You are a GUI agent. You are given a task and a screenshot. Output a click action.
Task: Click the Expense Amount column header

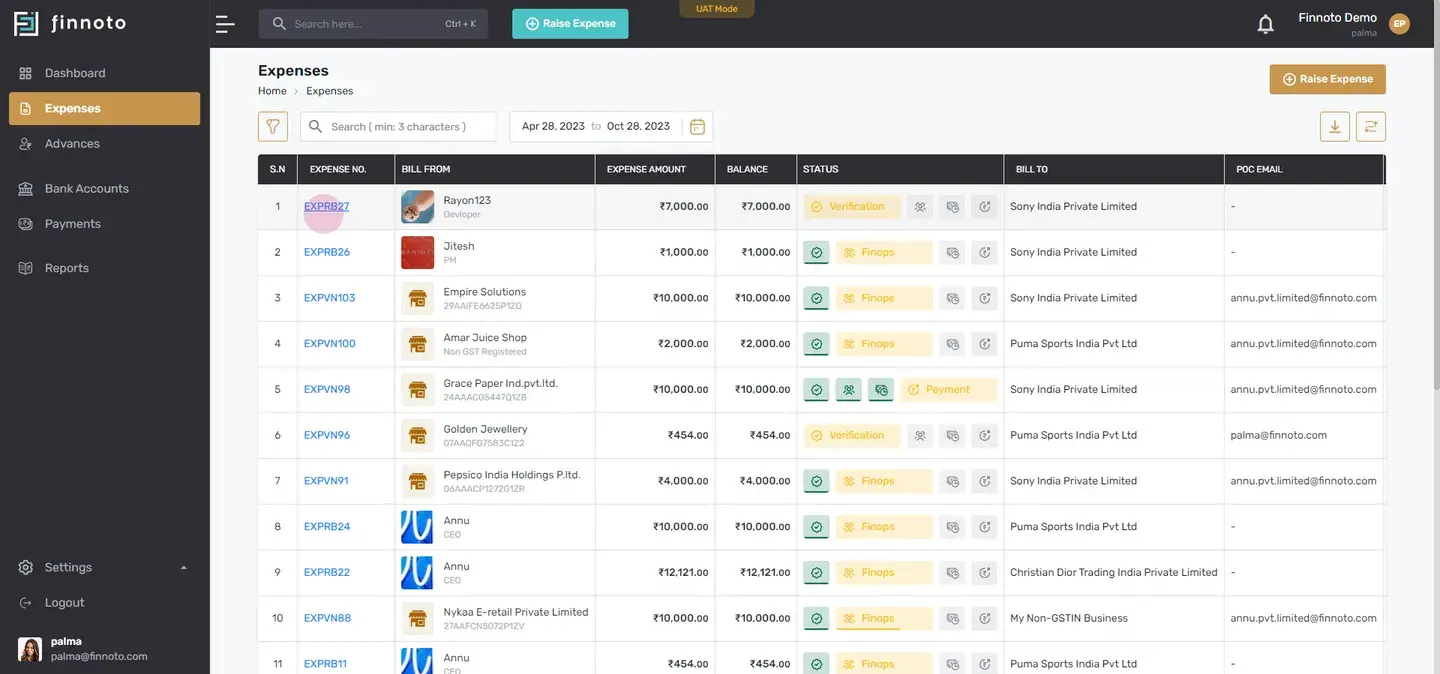(655, 170)
